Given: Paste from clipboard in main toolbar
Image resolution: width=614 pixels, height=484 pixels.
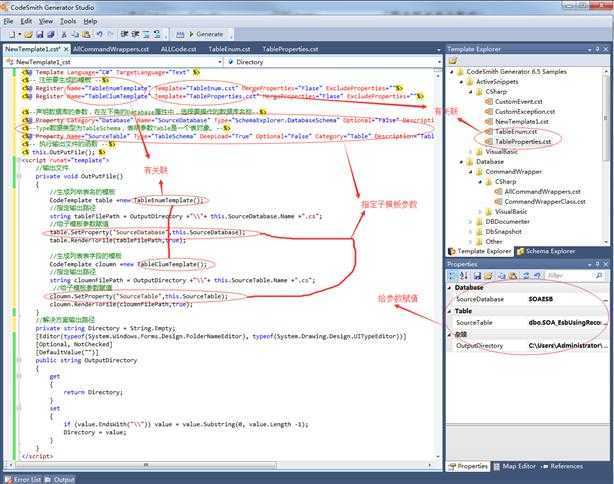Looking at the screenshot, I should pyautogui.click(x=86, y=34).
